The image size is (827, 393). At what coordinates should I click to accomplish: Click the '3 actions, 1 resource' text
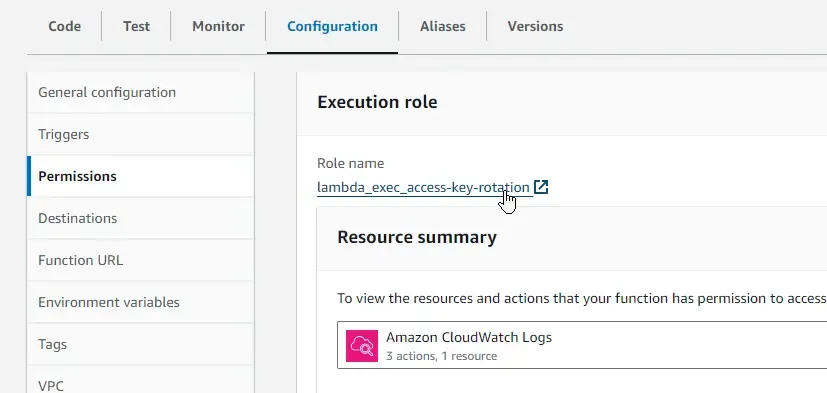tap(441, 356)
